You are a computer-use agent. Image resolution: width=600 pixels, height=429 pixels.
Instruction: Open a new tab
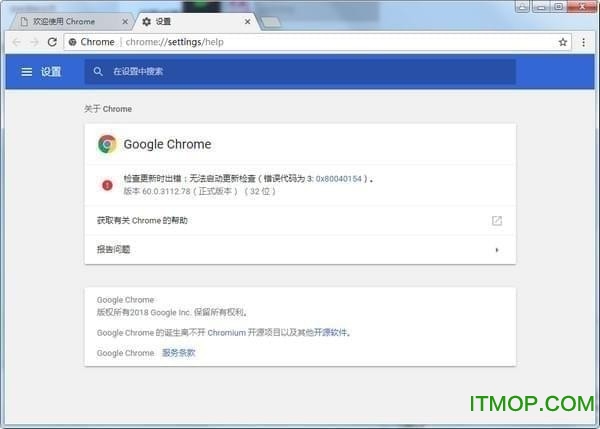point(271,21)
